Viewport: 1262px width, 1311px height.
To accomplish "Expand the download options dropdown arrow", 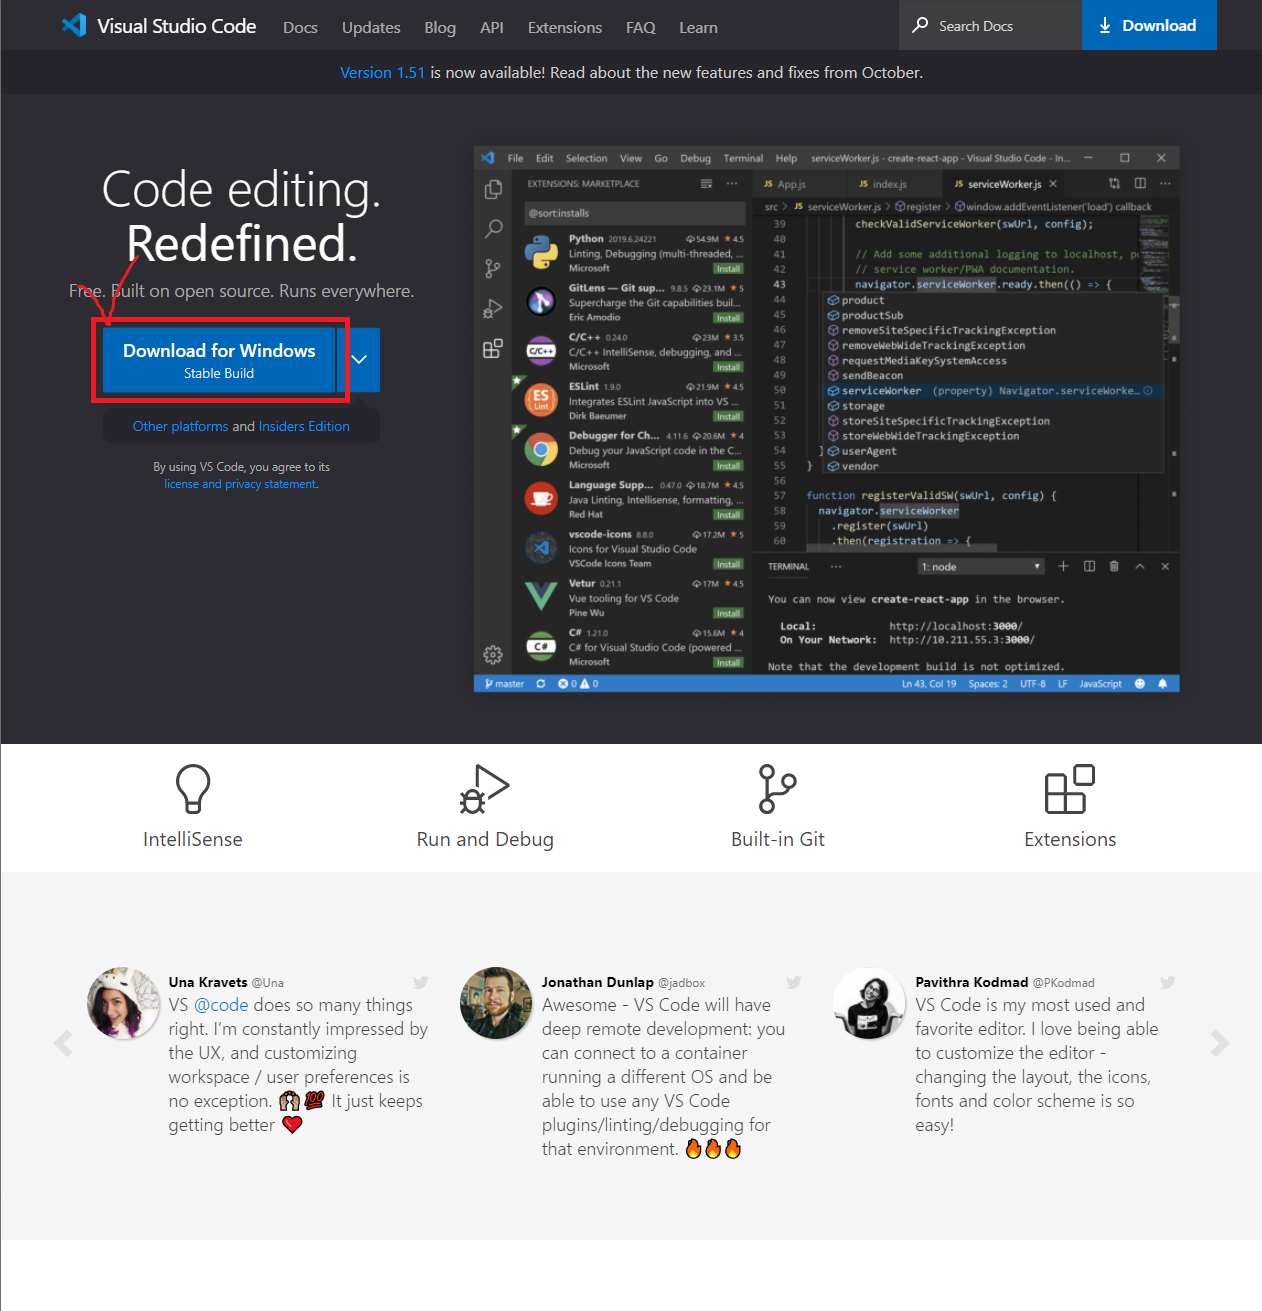I will (x=359, y=360).
